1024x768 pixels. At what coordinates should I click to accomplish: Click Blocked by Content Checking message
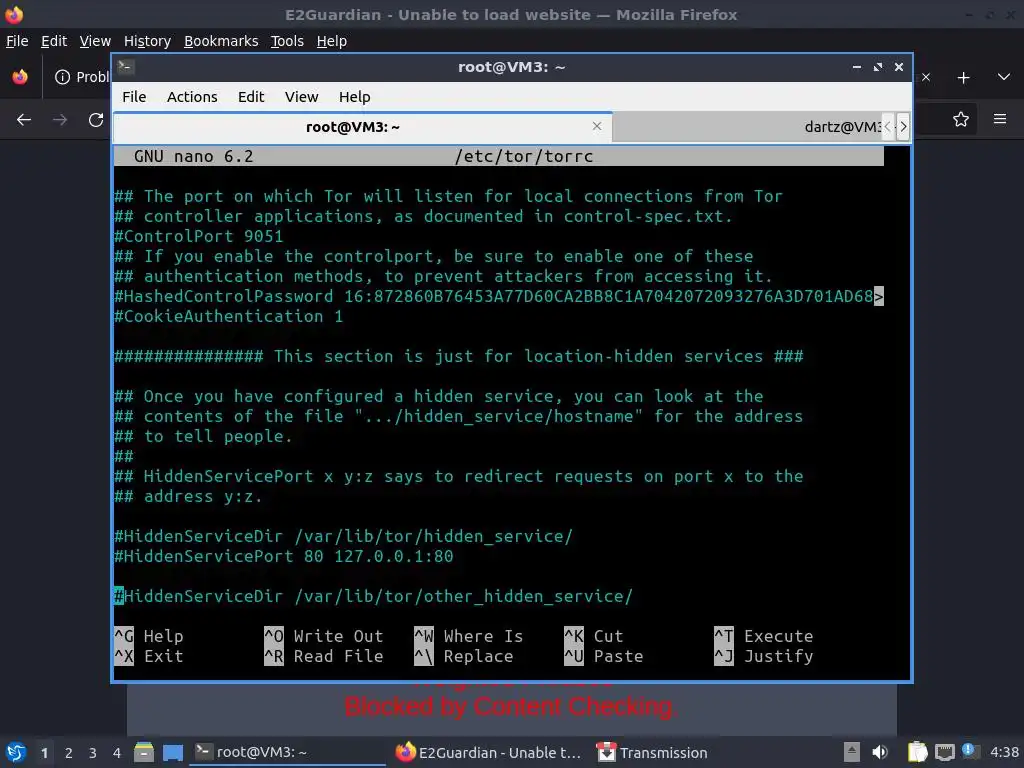coord(511,707)
